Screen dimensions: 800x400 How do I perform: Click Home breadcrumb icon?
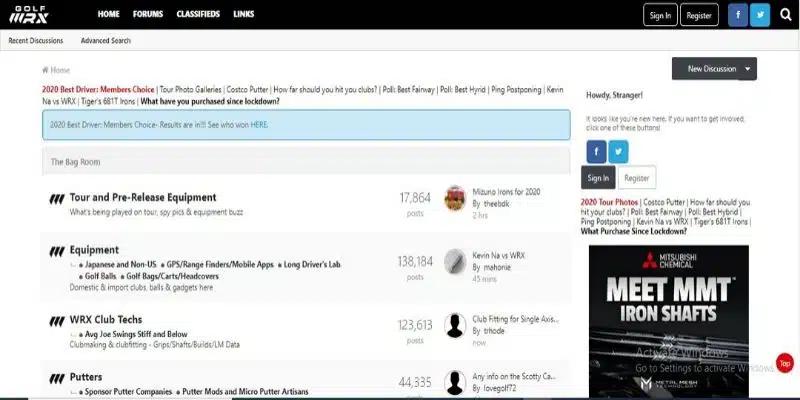coord(45,70)
